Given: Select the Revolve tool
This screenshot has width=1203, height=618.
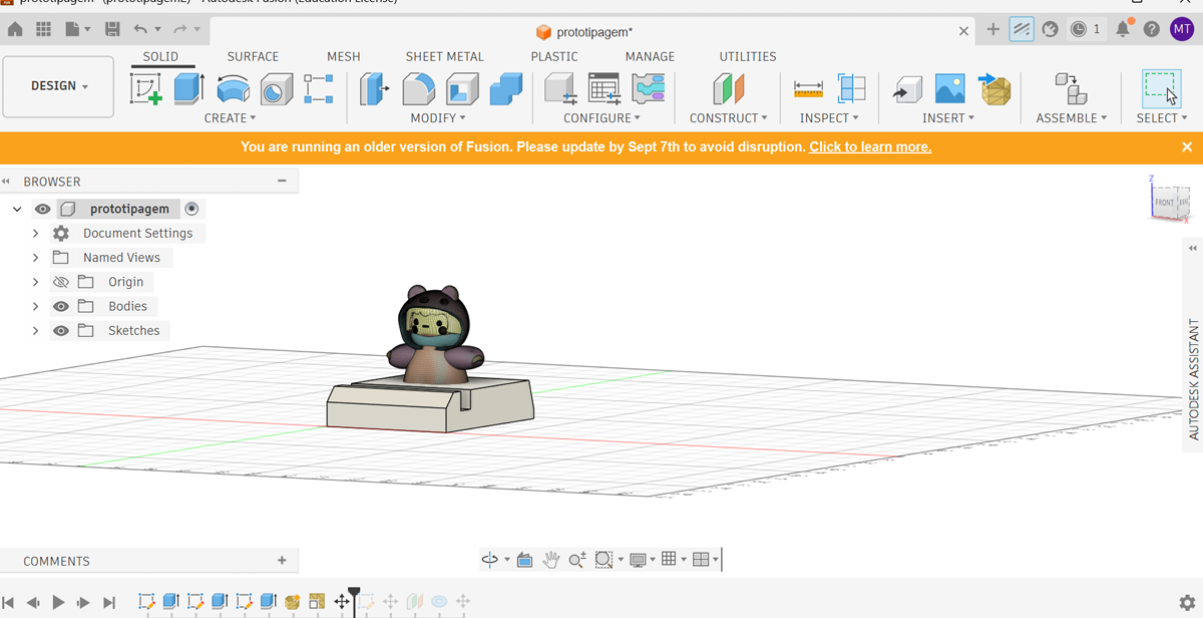Looking at the screenshot, I should coord(233,89).
